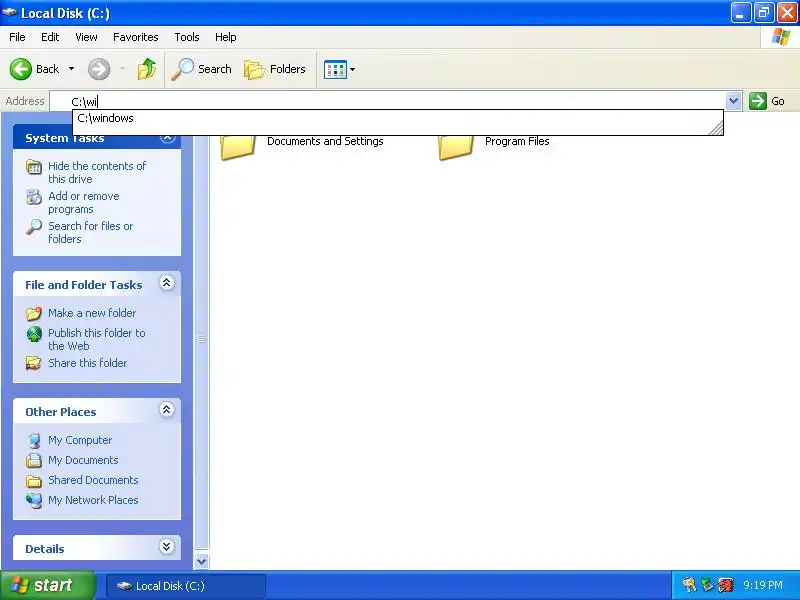Click the greyed Forward arrow button

point(98,69)
